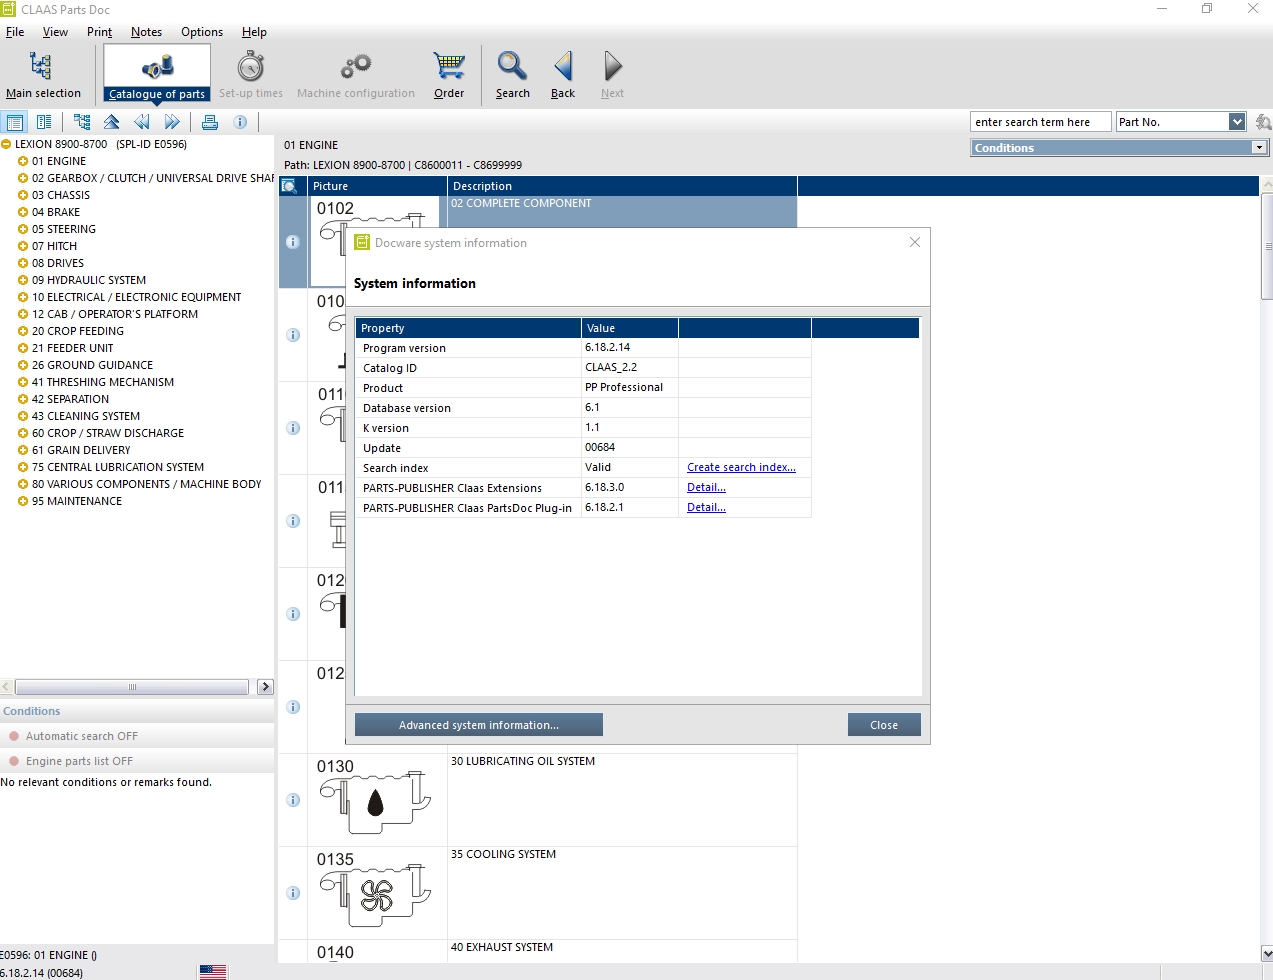Click parts list vertical scrollbar thumb
Screen dimensions: 1273x980
(1267, 247)
